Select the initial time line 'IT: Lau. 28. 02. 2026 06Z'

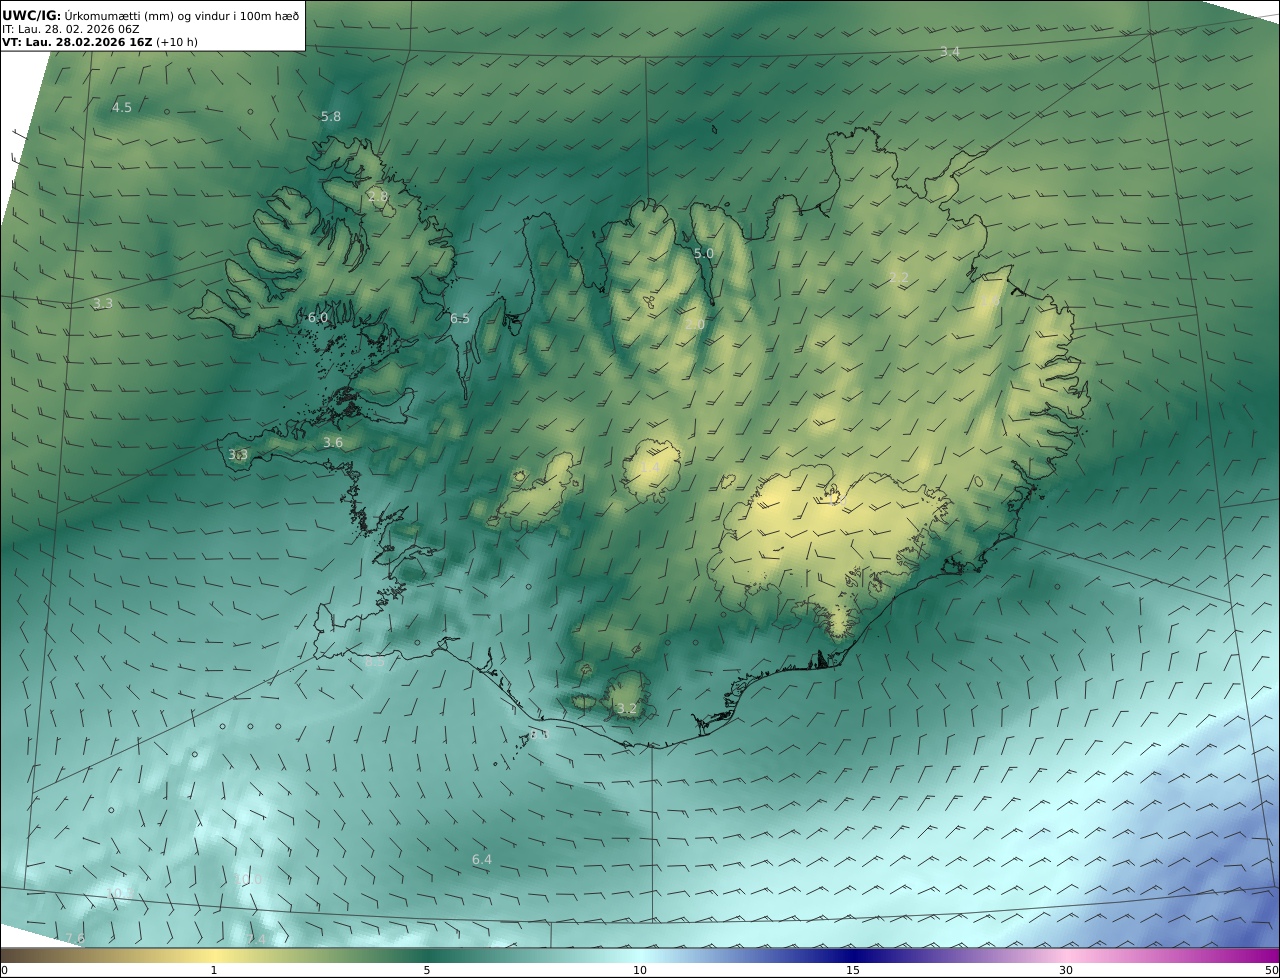[x=71, y=29]
